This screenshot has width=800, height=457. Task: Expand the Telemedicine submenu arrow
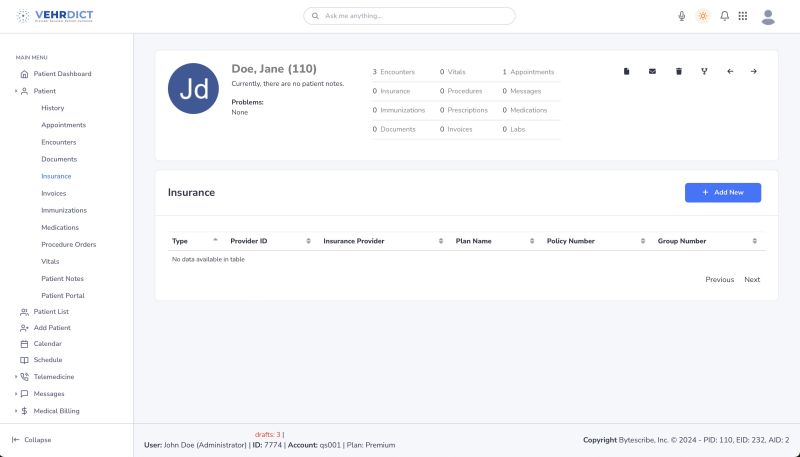pyautogui.click(x=16, y=377)
